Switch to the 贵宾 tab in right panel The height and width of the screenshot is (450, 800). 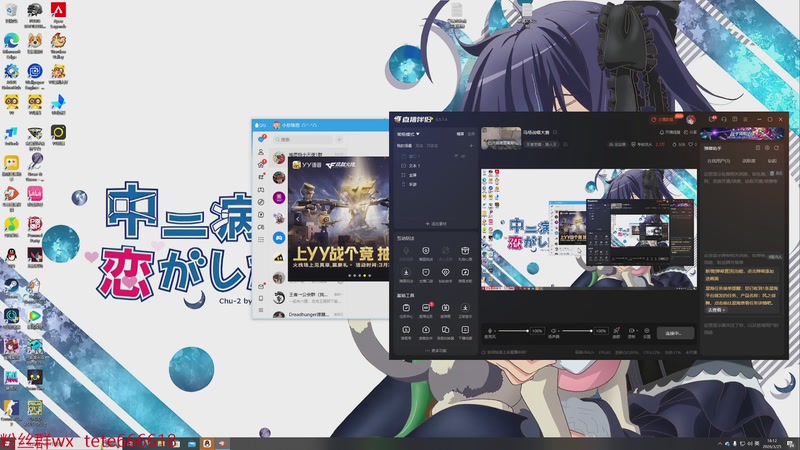click(x=772, y=161)
